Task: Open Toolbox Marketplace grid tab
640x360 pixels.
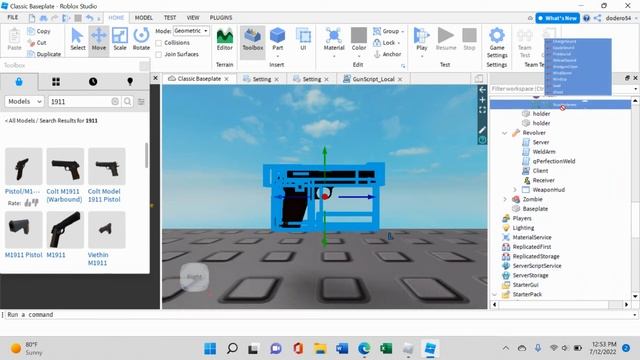Action: [56, 82]
